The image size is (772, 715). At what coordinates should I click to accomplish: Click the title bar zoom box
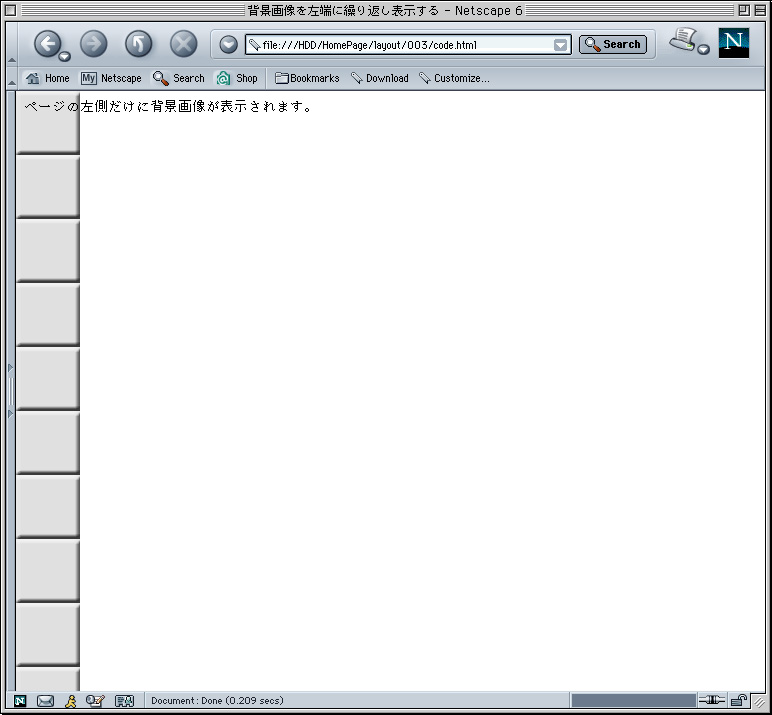coord(744,10)
